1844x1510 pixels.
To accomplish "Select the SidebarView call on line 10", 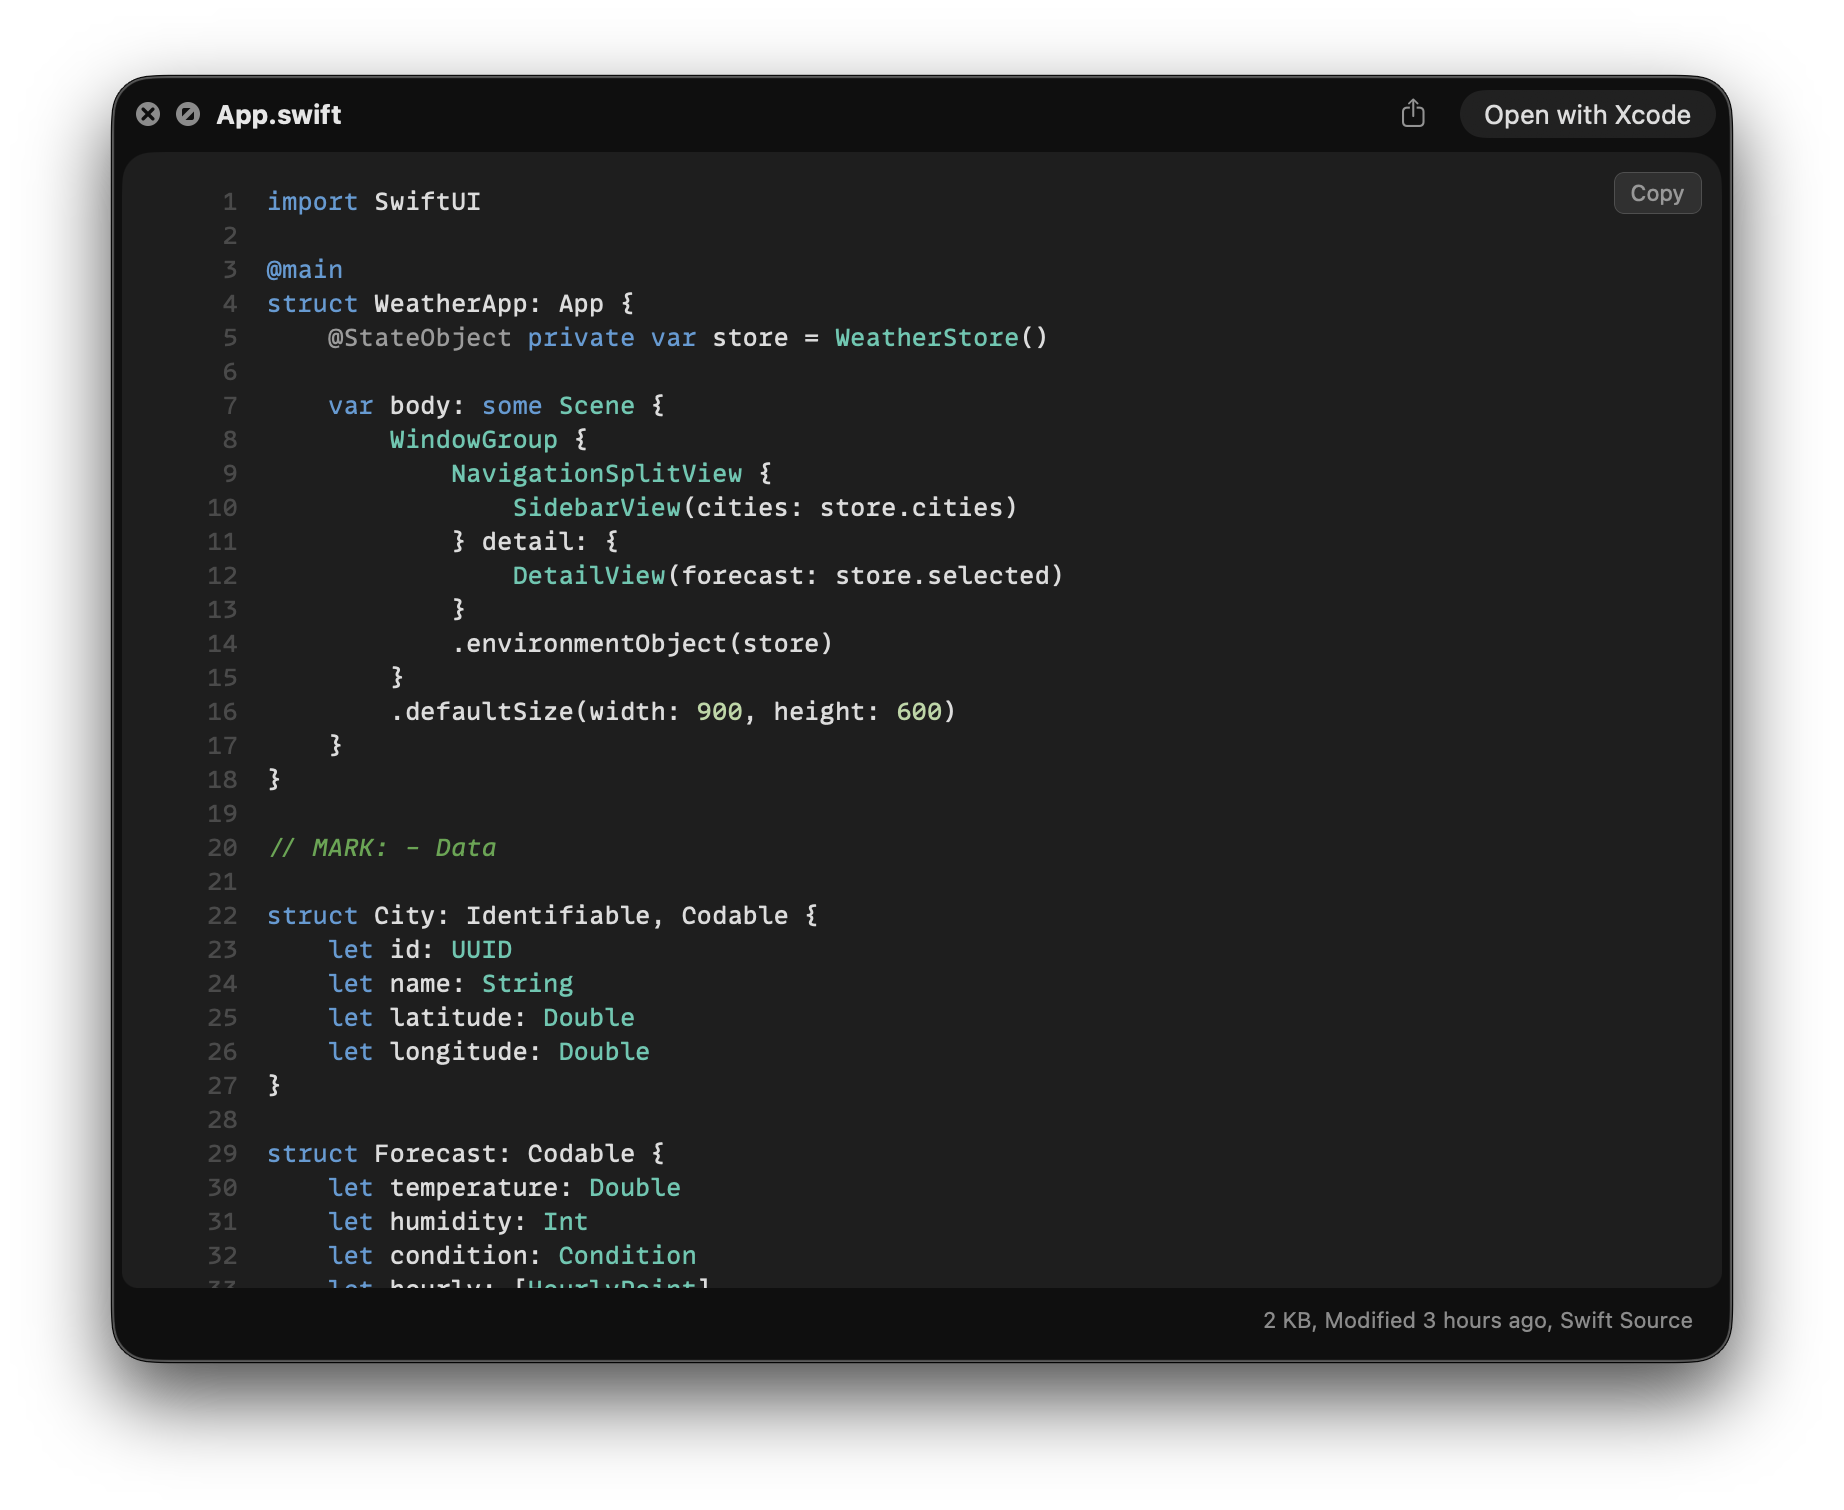I will [x=595, y=507].
